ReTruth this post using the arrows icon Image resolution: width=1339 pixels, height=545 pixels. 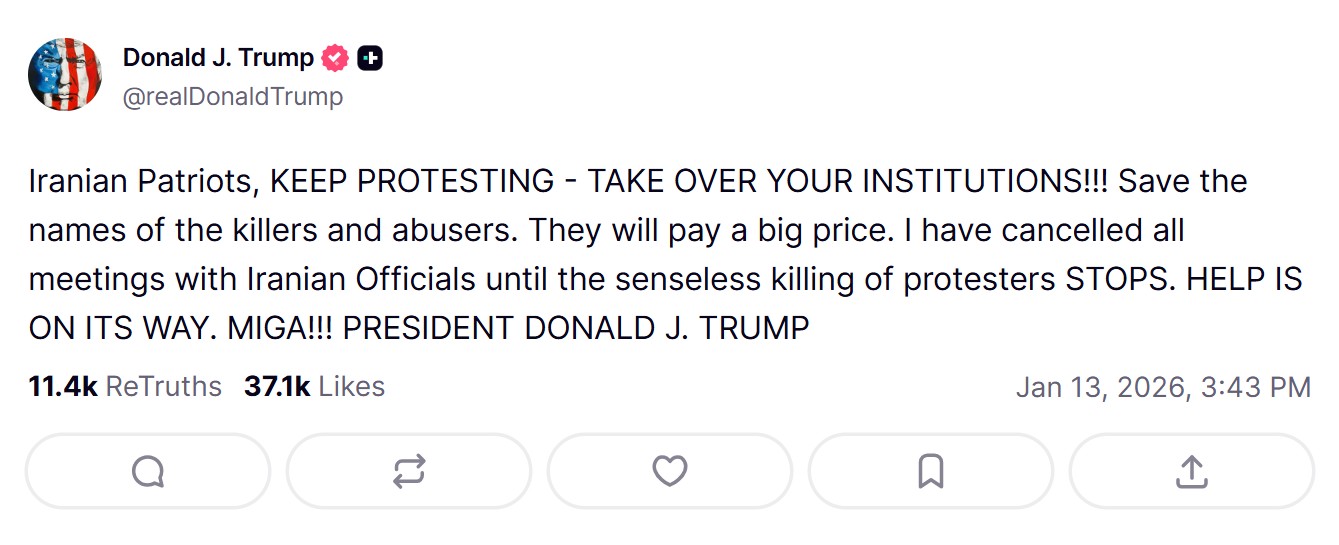pyautogui.click(x=409, y=471)
